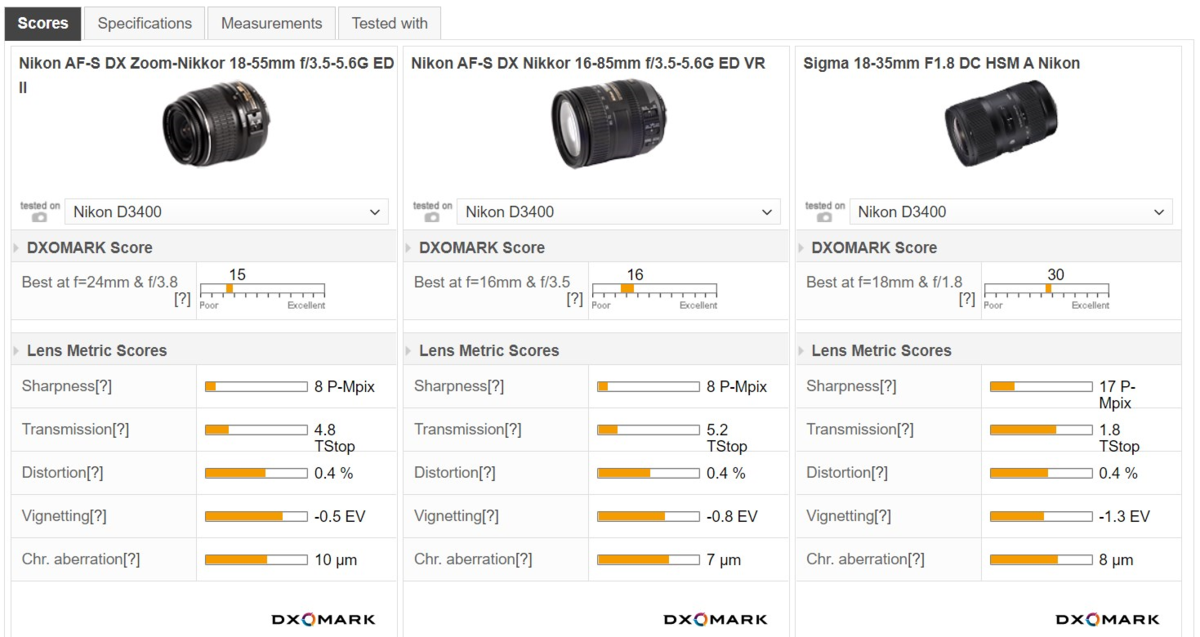Click the 8 µm chromatic aberration value
Screen dimensions: 1200x637
point(1116,560)
